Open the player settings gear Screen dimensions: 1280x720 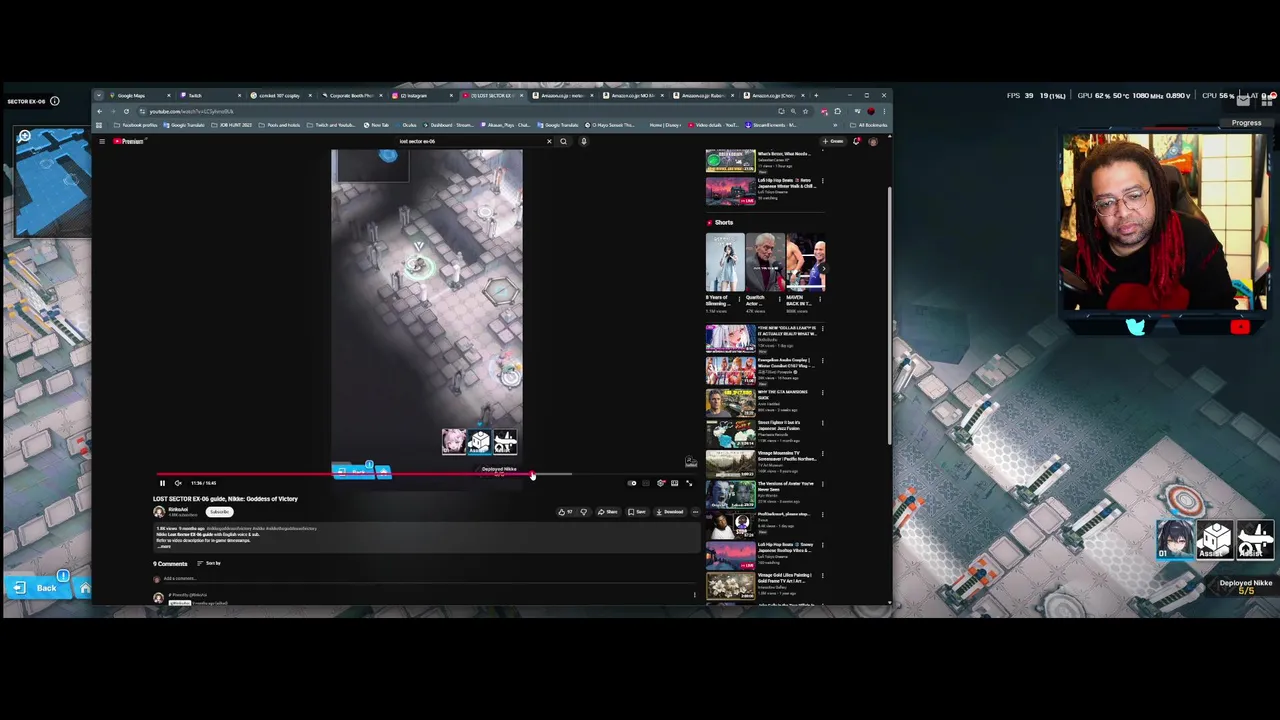point(660,483)
